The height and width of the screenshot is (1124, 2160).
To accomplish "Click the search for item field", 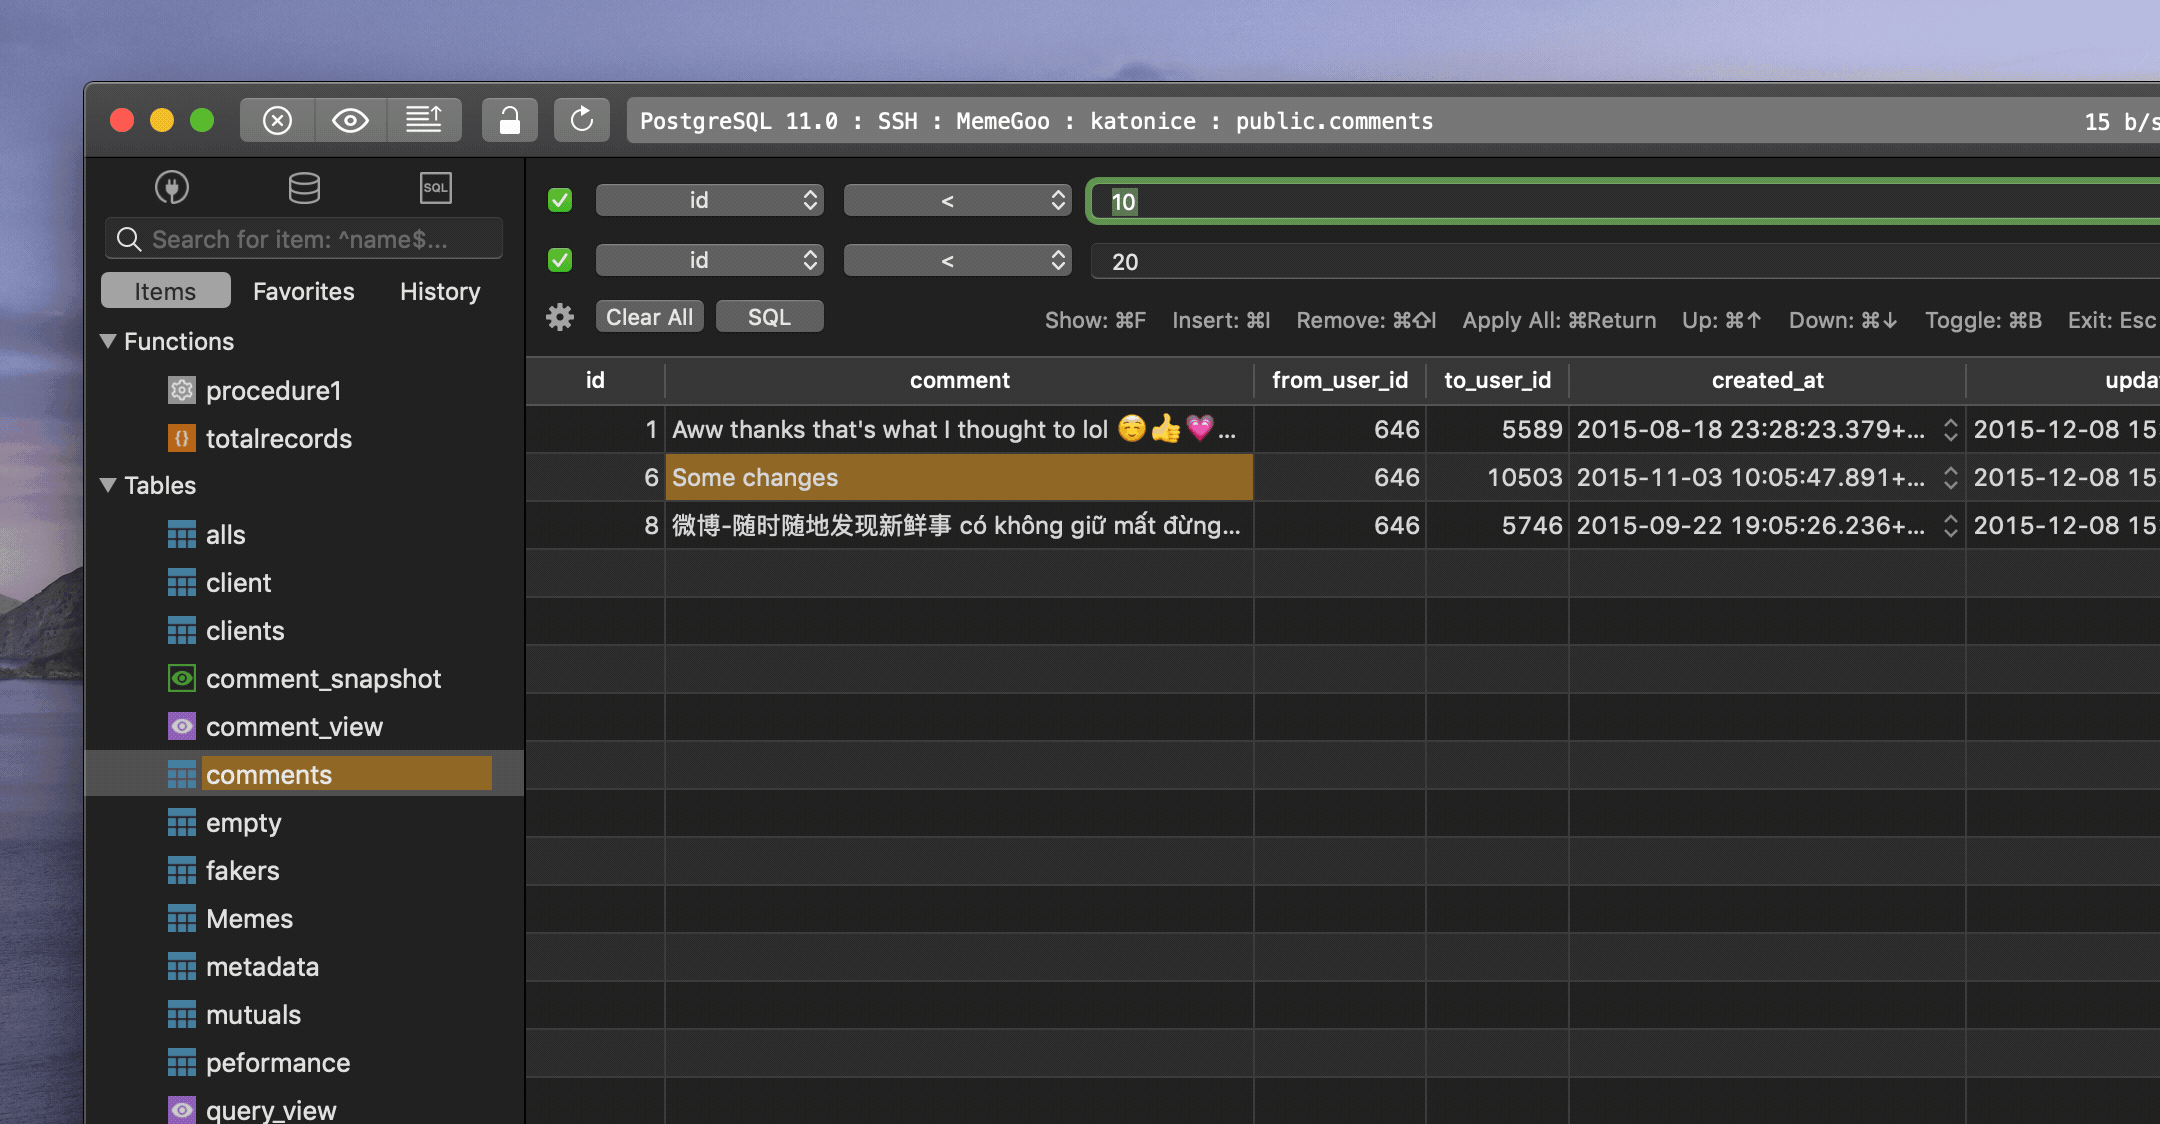I will click(303, 239).
